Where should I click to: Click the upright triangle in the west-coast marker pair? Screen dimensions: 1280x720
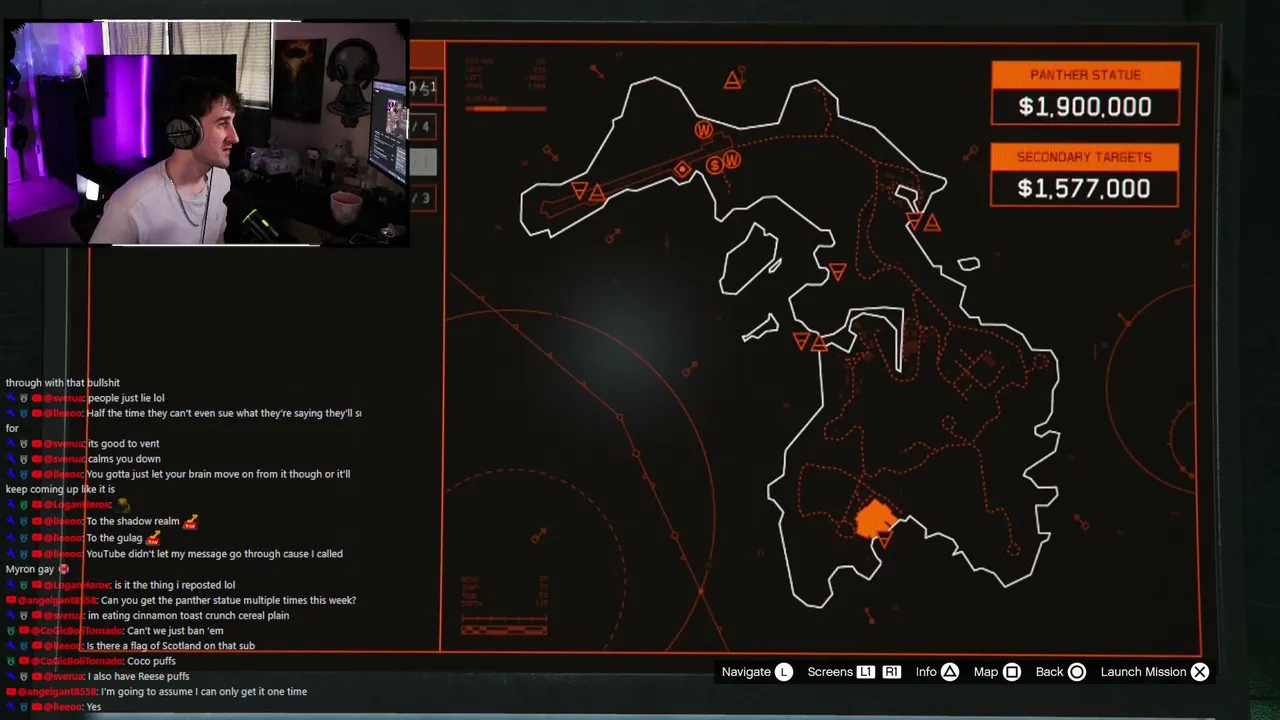819,344
